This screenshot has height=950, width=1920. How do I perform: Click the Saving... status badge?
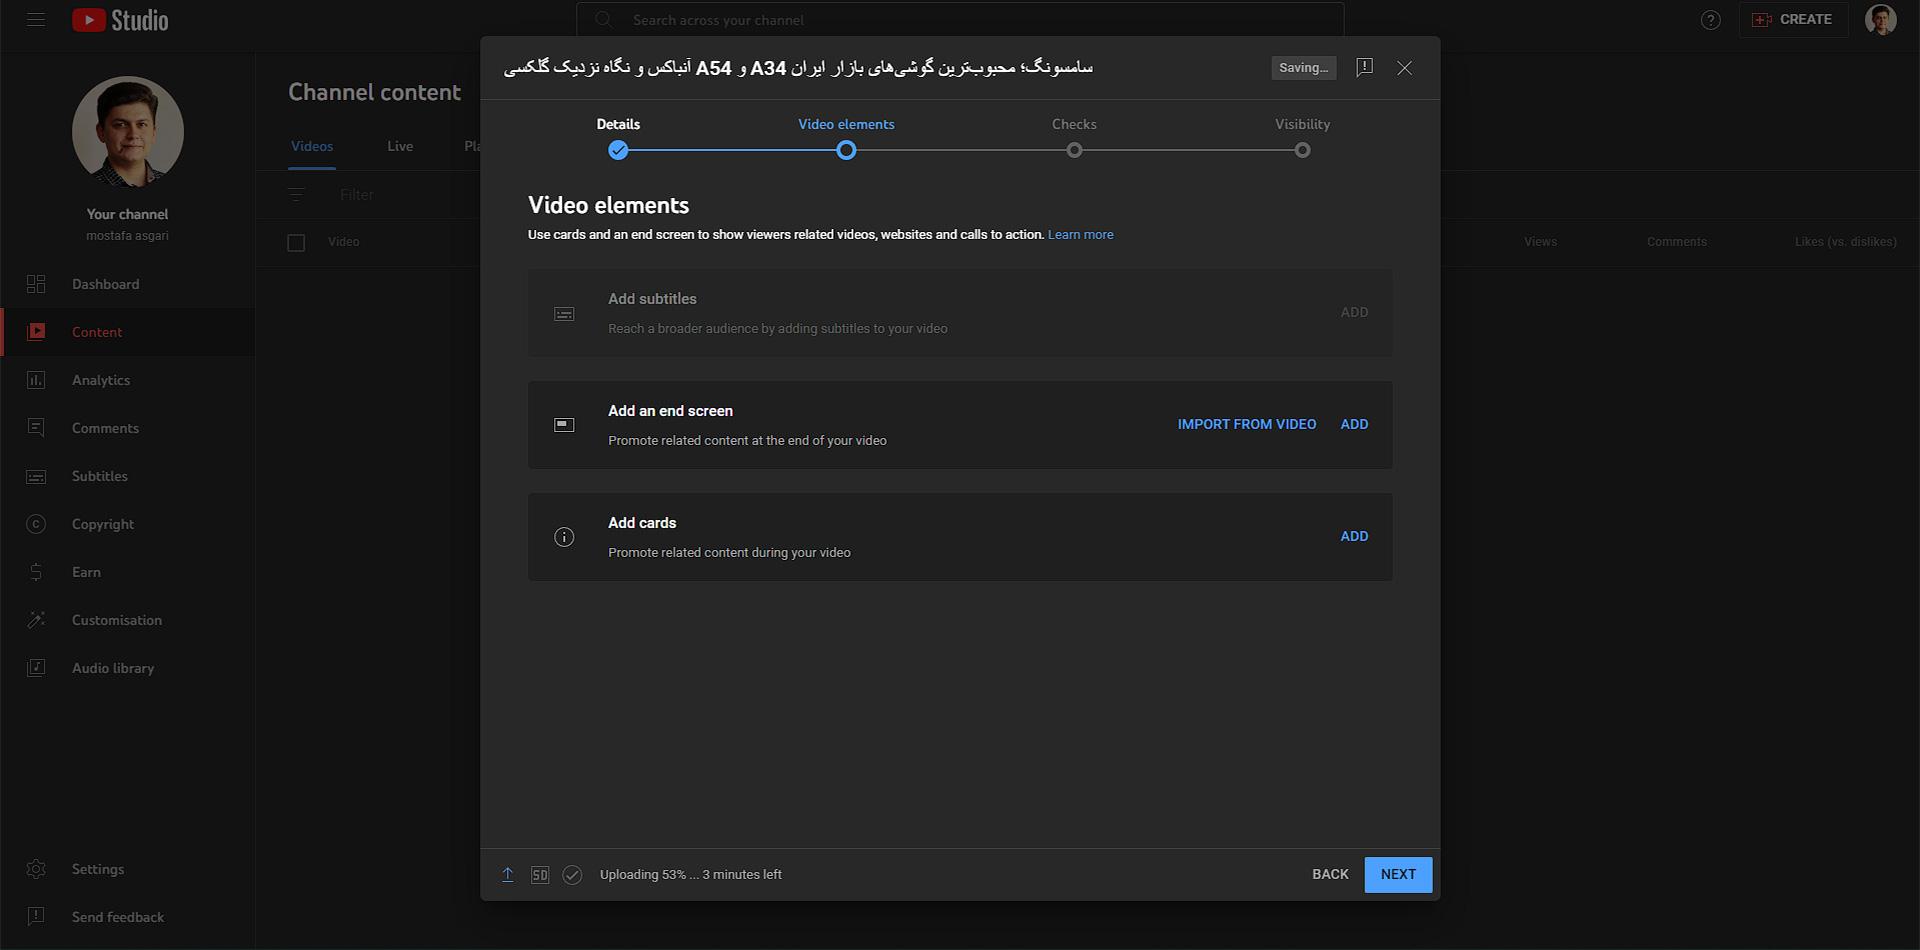[1304, 68]
